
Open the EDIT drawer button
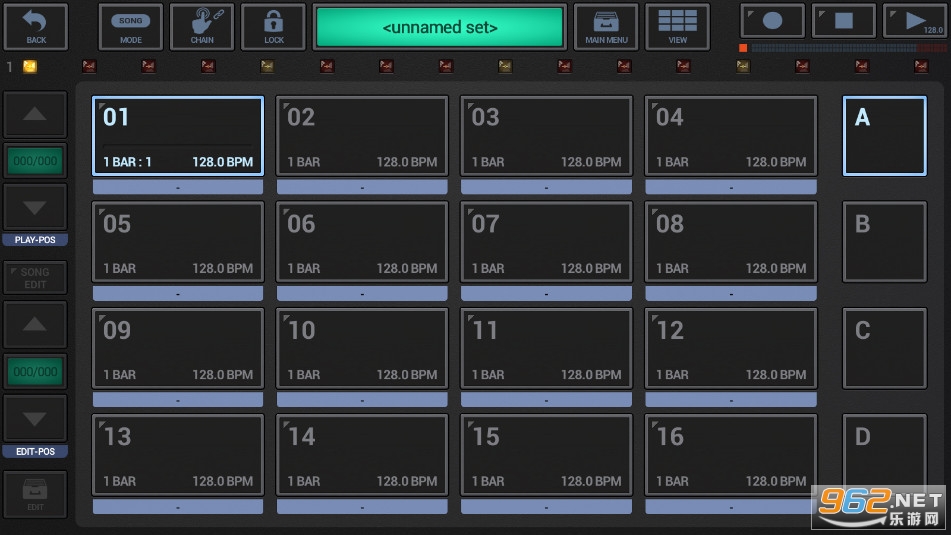coord(35,494)
